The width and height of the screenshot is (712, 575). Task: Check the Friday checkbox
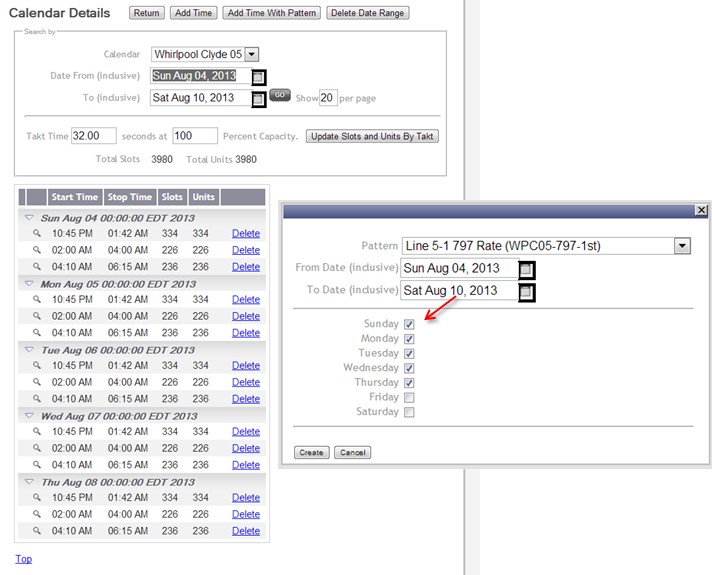pyautogui.click(x=409, y=397)
